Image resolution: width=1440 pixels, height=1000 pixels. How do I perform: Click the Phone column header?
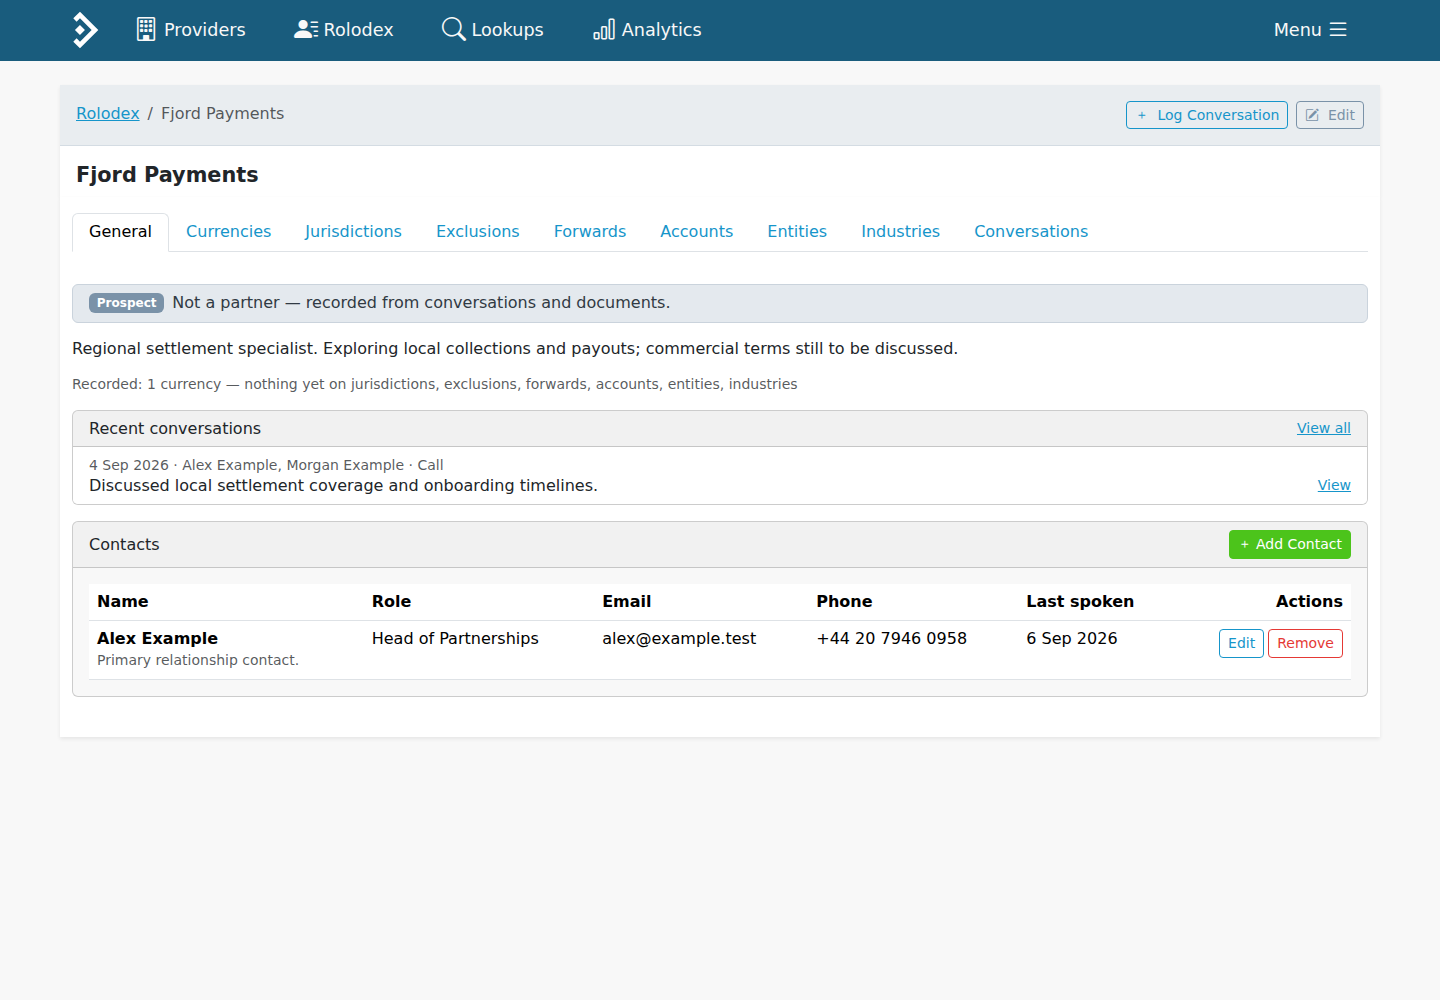click(x=844, y=601)
